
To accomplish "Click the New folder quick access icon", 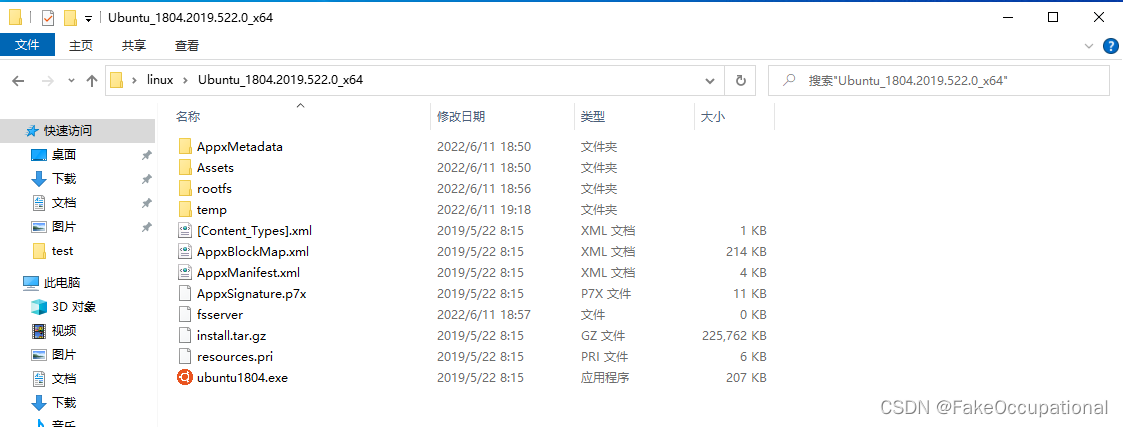I will click(70, 18).
